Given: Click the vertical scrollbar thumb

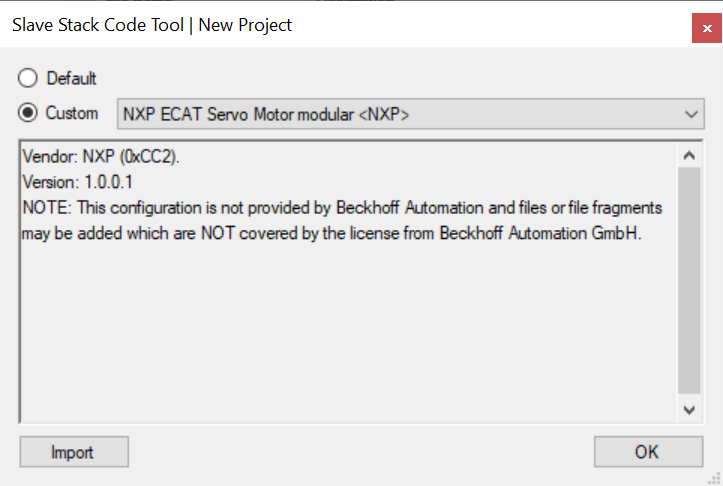Looking at the screenshot, I should coord(689,280).
